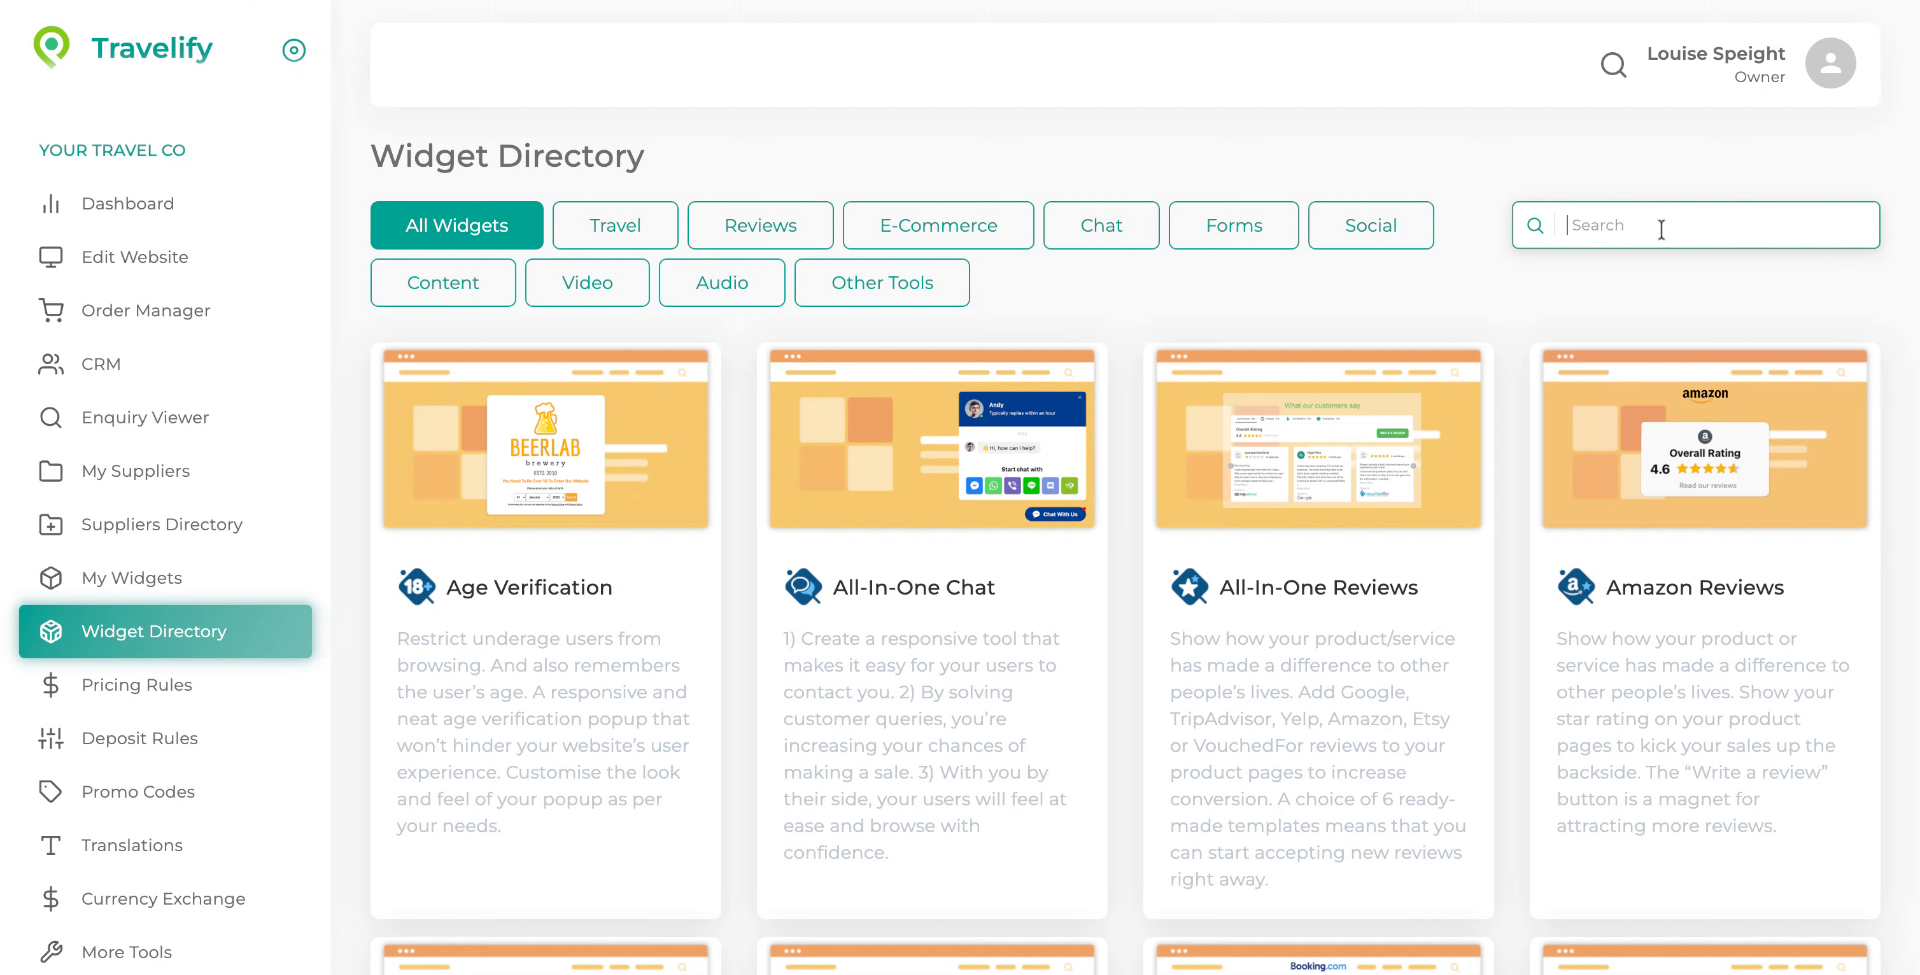
Task: Open More Tools in the sidebar
Action: click(126, 952)
